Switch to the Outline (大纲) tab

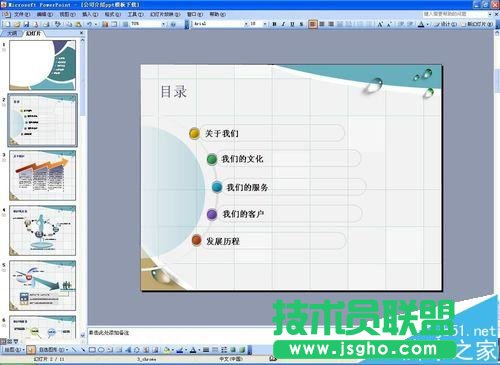(x=12, y=33)
